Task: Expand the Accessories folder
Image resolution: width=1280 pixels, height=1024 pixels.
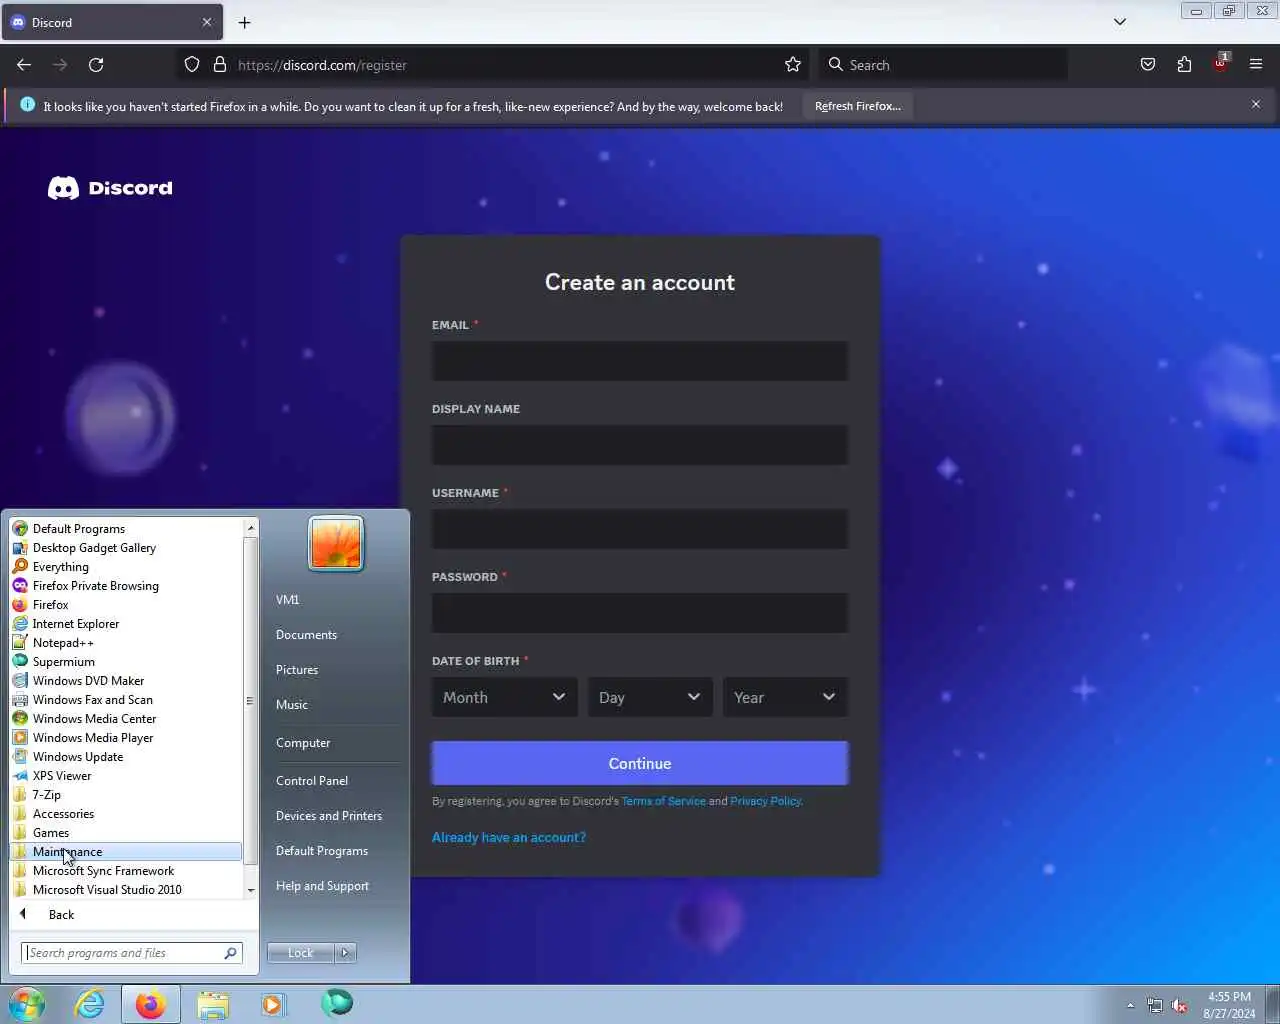Action: coord(126,814)
